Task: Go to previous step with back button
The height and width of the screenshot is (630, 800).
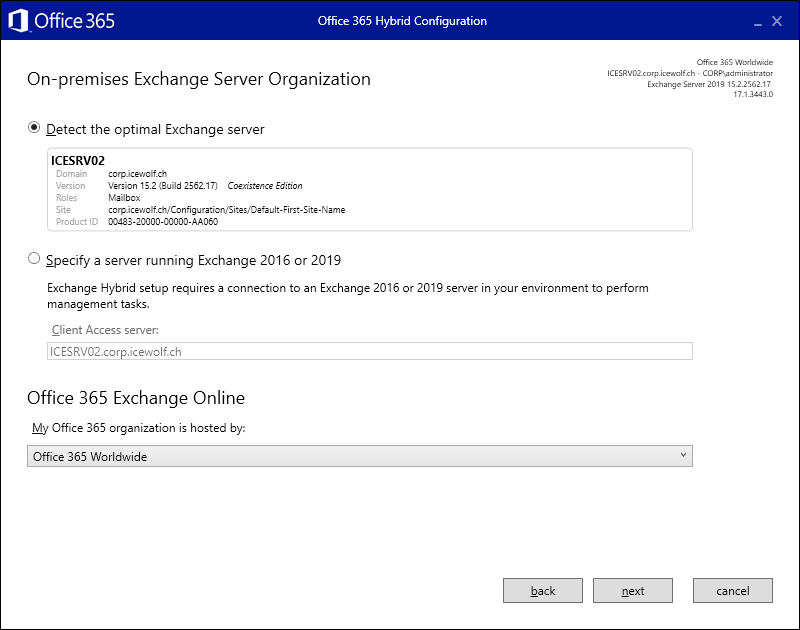Action: pos(543,591)
